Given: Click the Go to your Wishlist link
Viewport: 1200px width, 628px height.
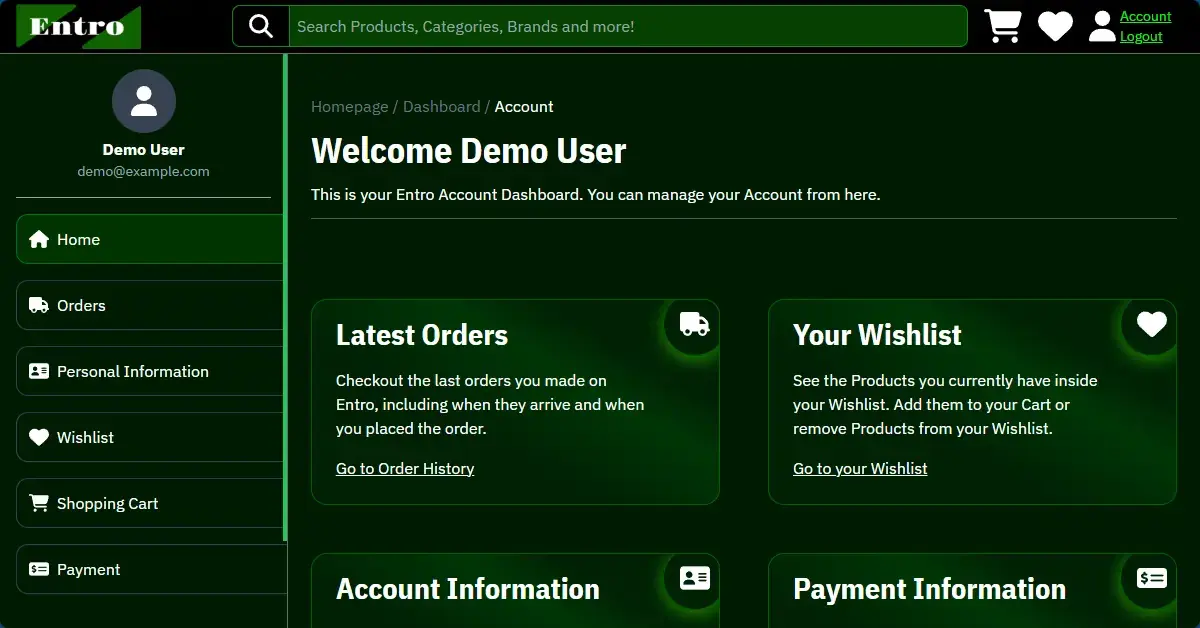Looking at the screenshot, I should point(860,468).
